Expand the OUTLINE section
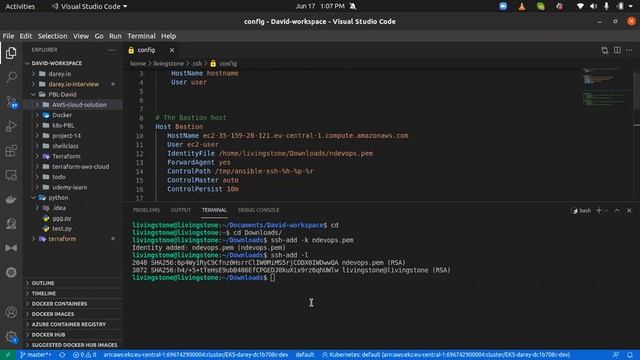This screenshot has height=360, width=640. [73, 283]
